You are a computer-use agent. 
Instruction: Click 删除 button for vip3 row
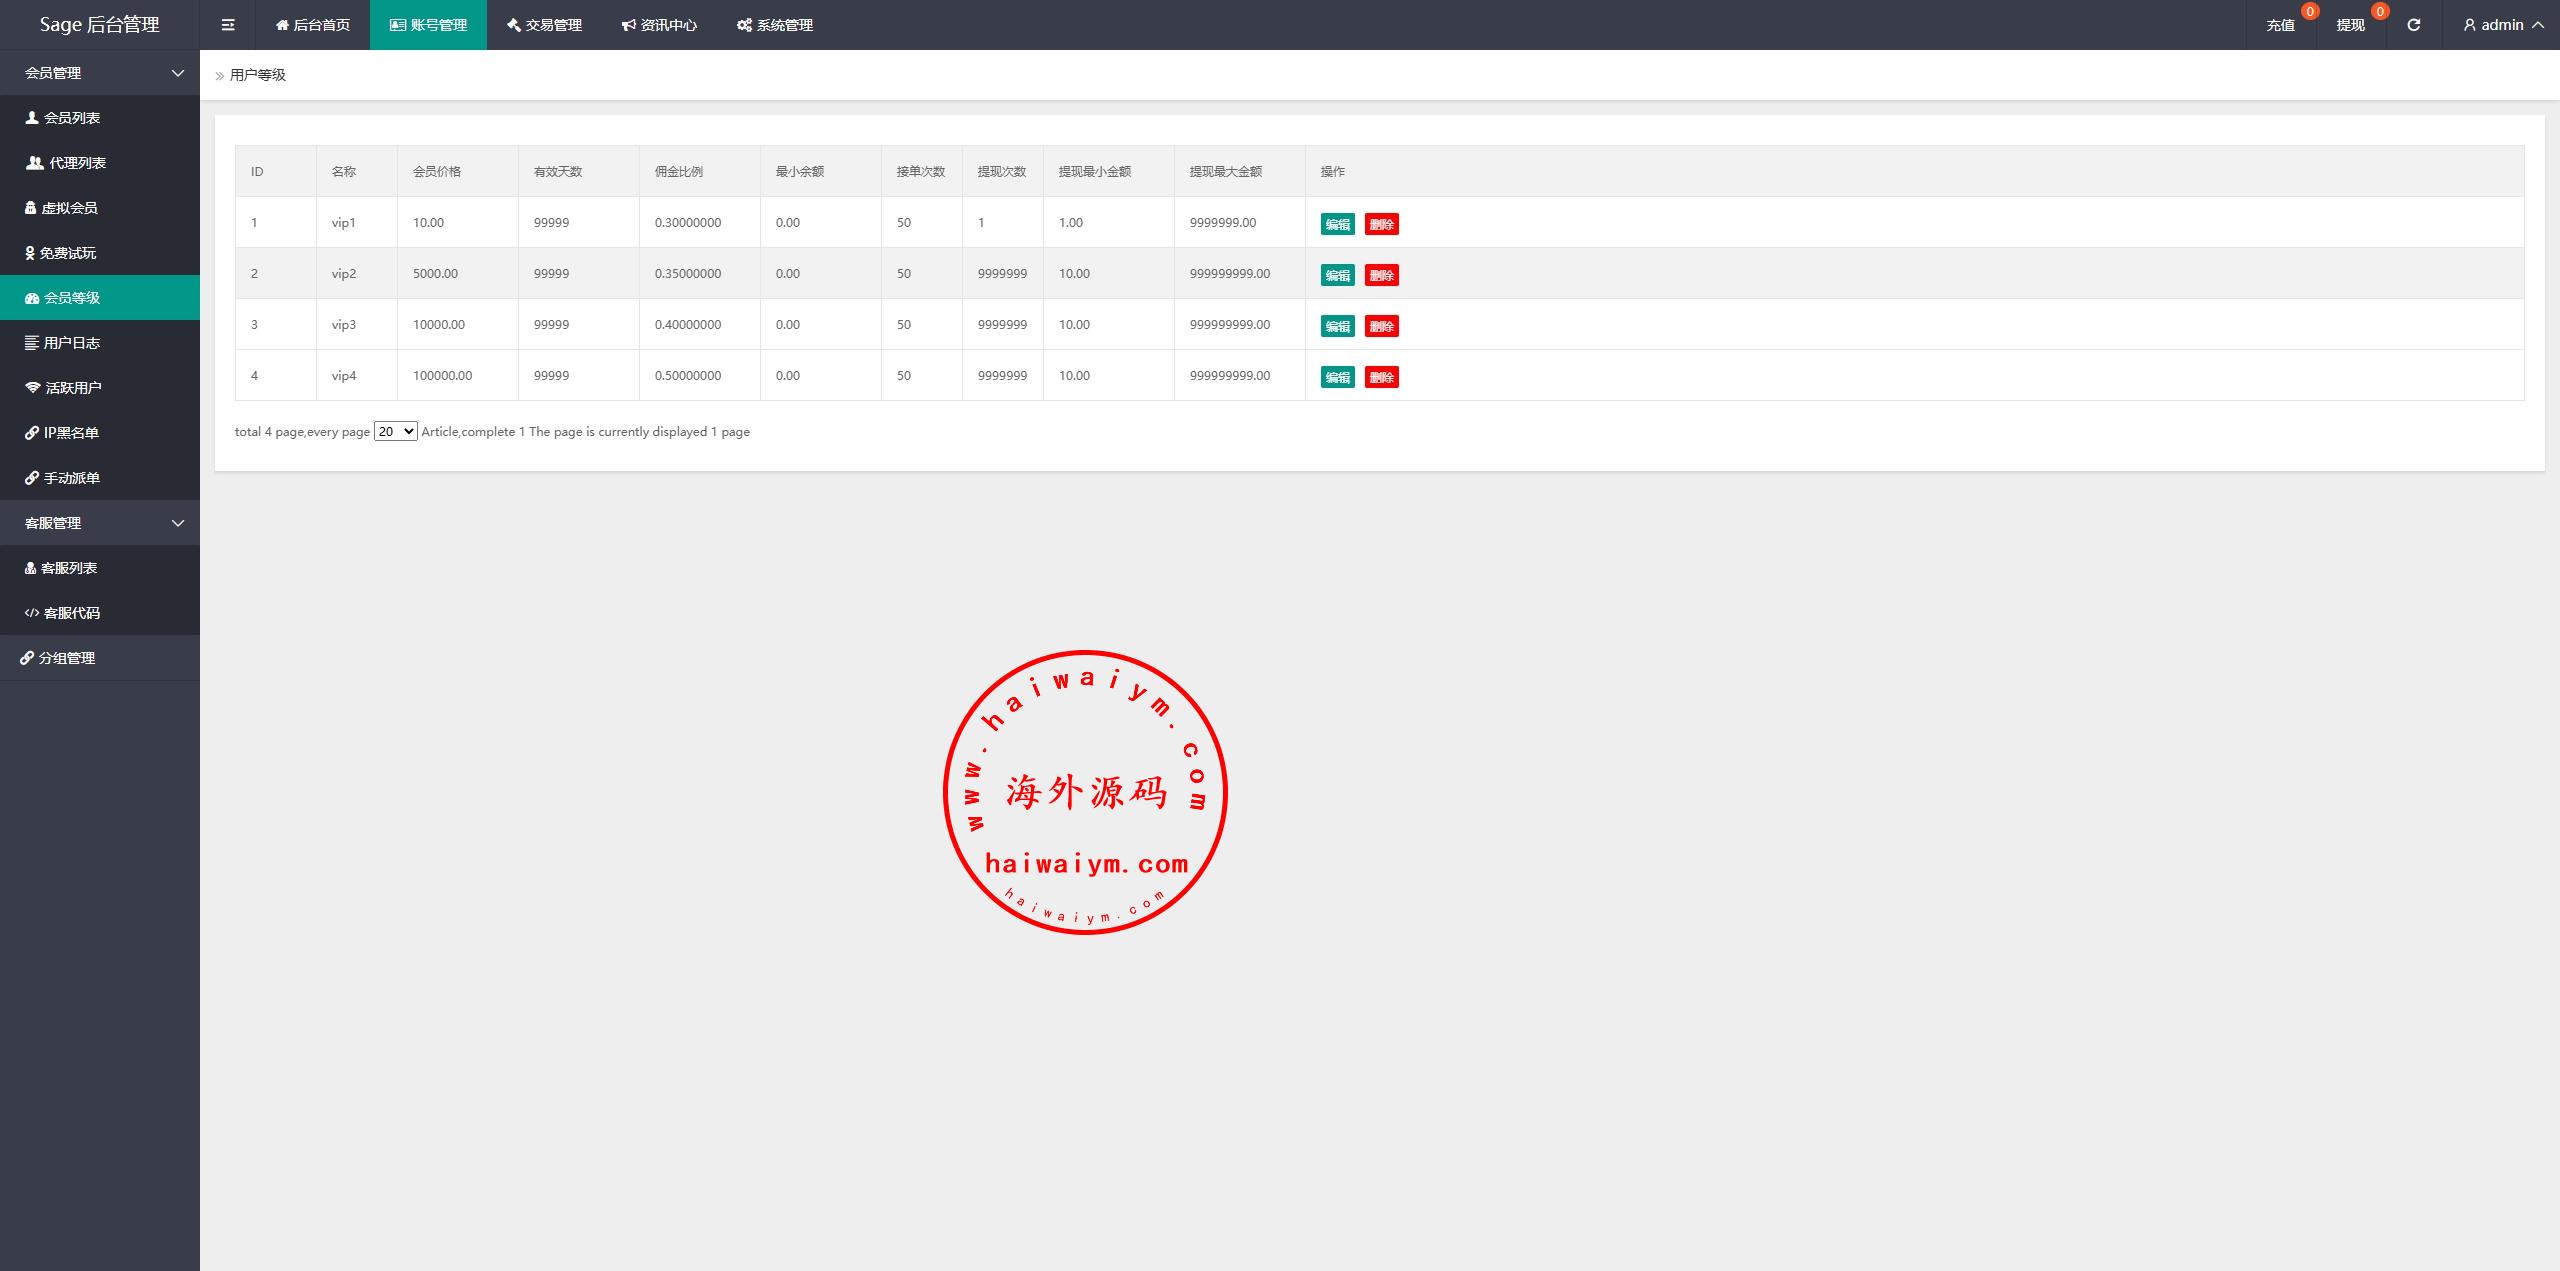point(1381,326)
